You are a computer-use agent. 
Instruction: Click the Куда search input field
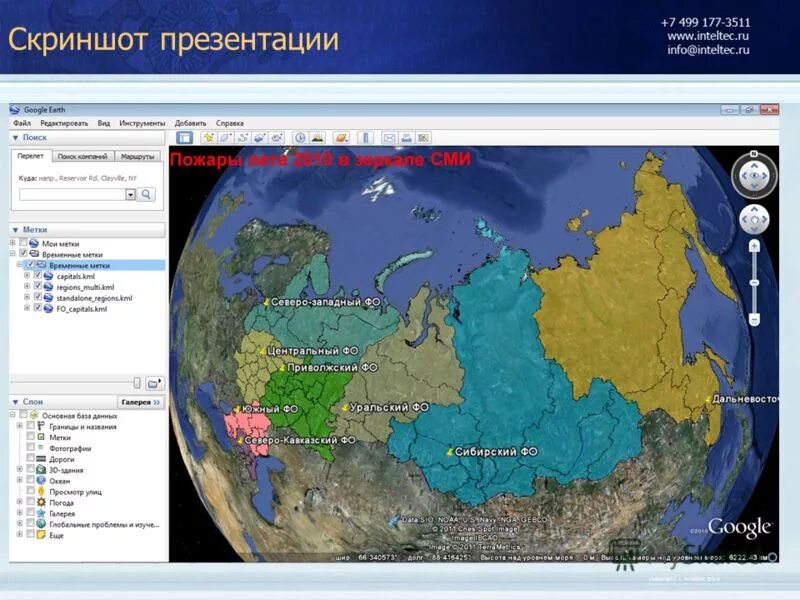pyautogui.click(x=72, y=194)
